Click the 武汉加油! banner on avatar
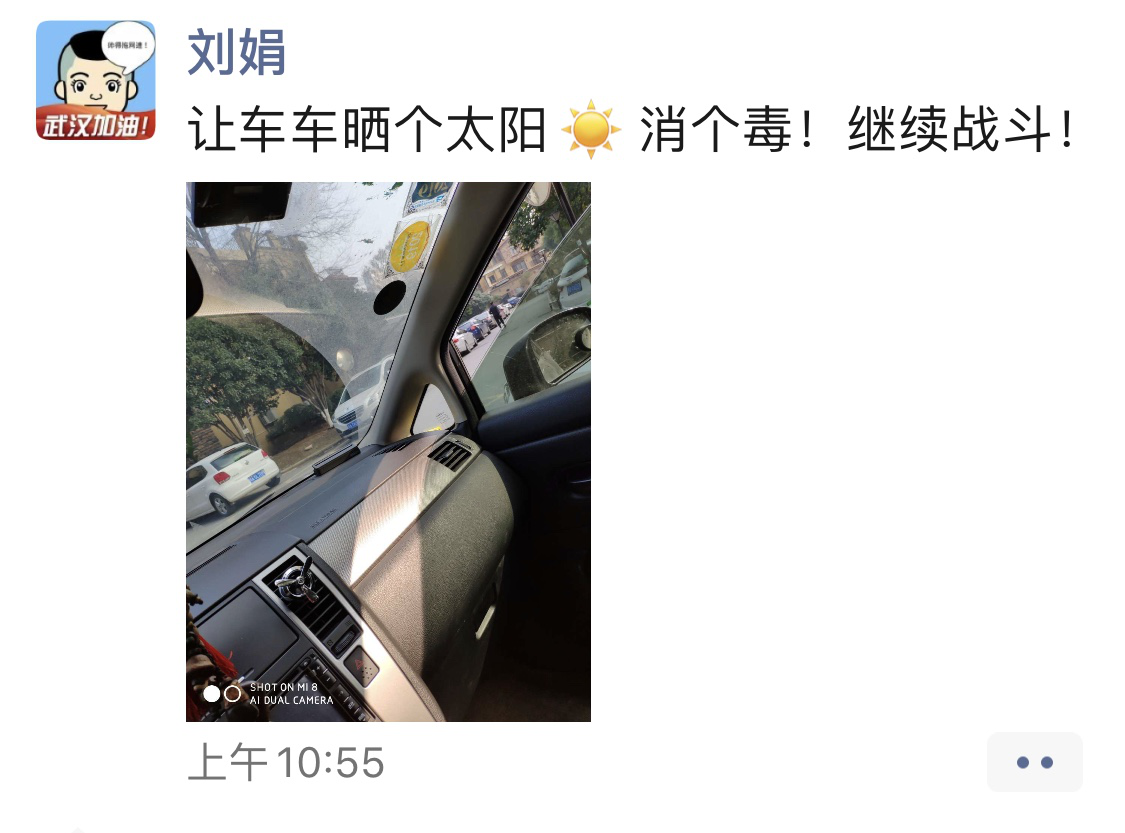Viewport: 1125px width, 833px height. 95,125
